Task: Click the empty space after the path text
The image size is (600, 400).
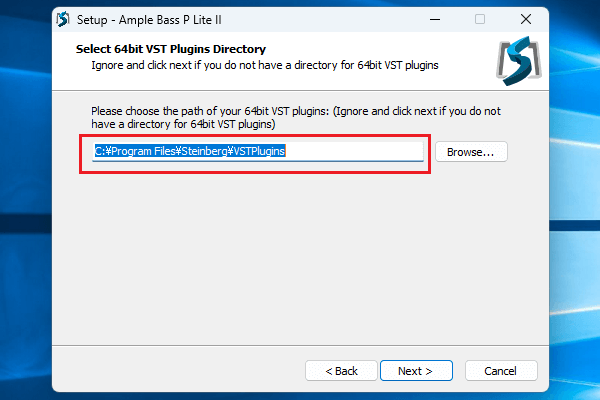Action: click(360, 152)
